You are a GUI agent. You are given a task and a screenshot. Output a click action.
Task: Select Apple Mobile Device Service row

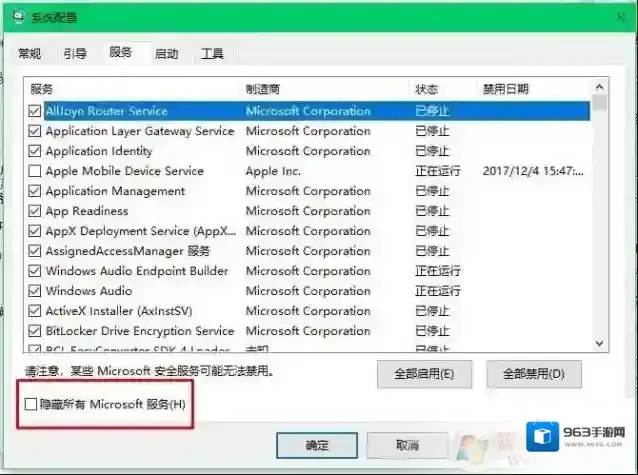coord(309,171)
